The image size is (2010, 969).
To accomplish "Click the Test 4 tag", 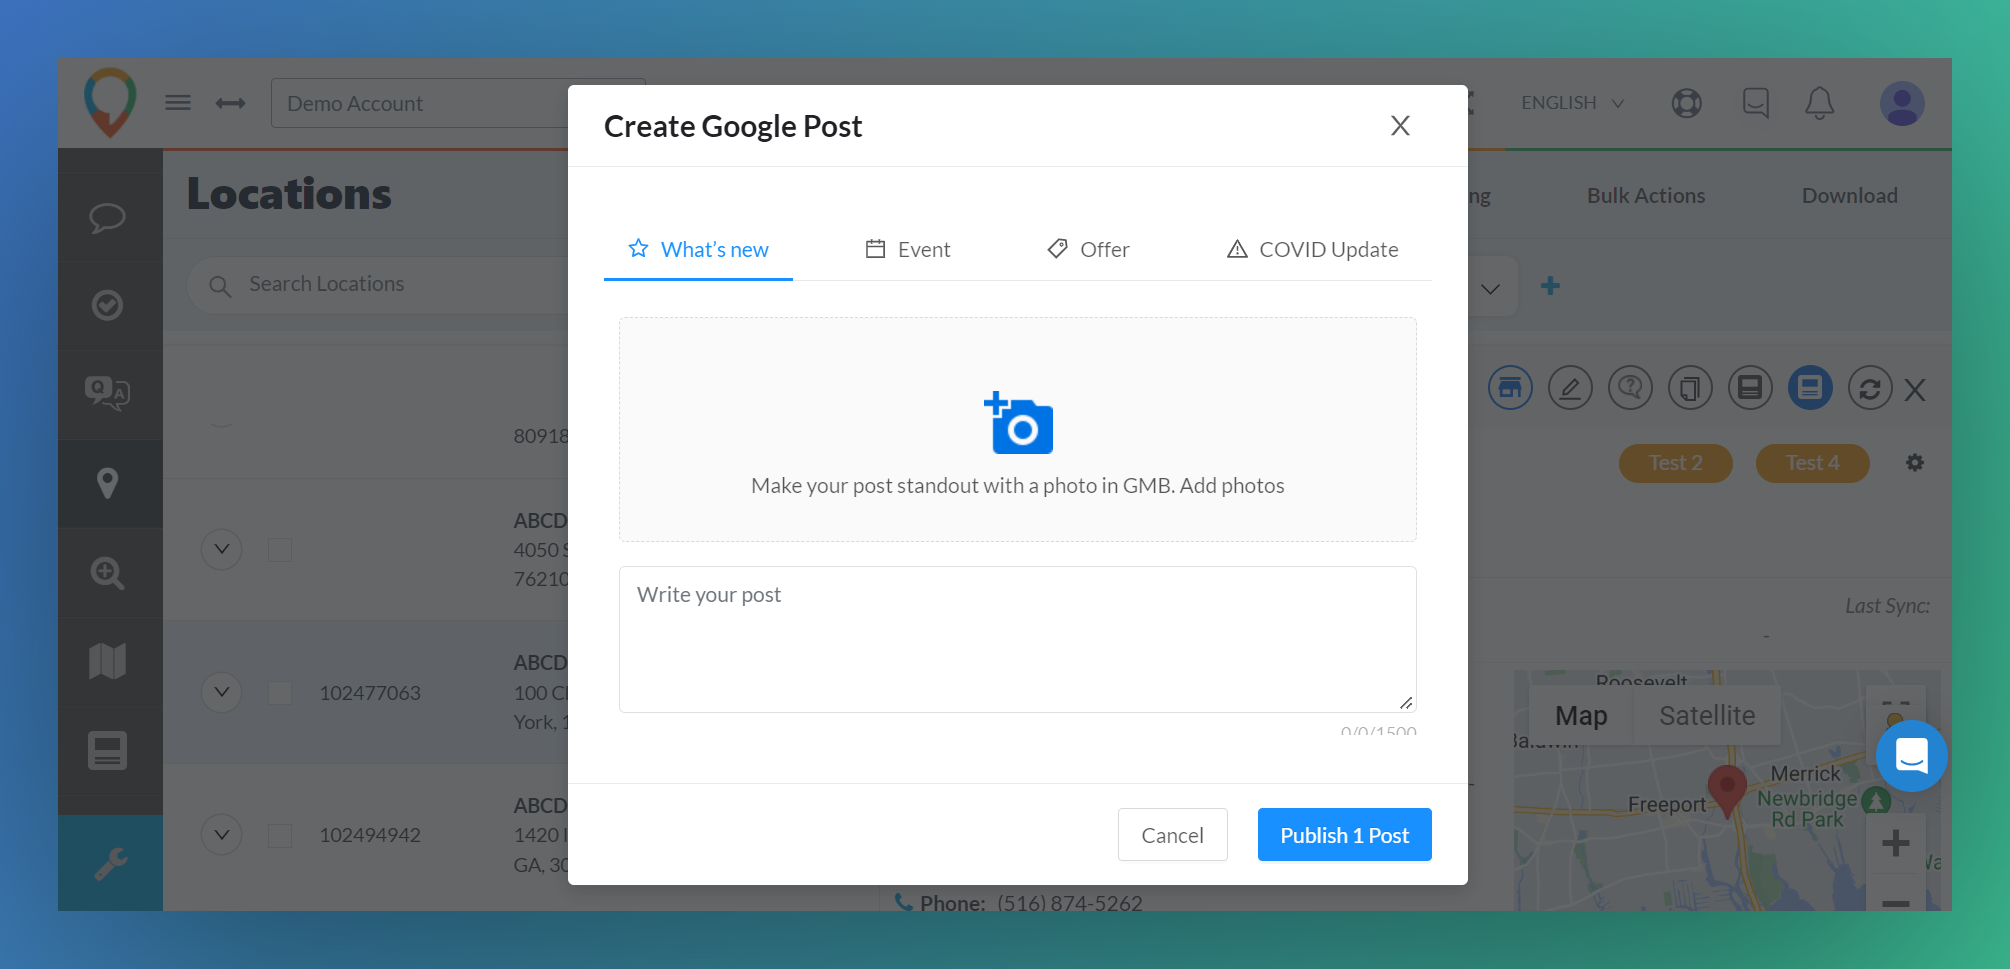I will 1813,463.
